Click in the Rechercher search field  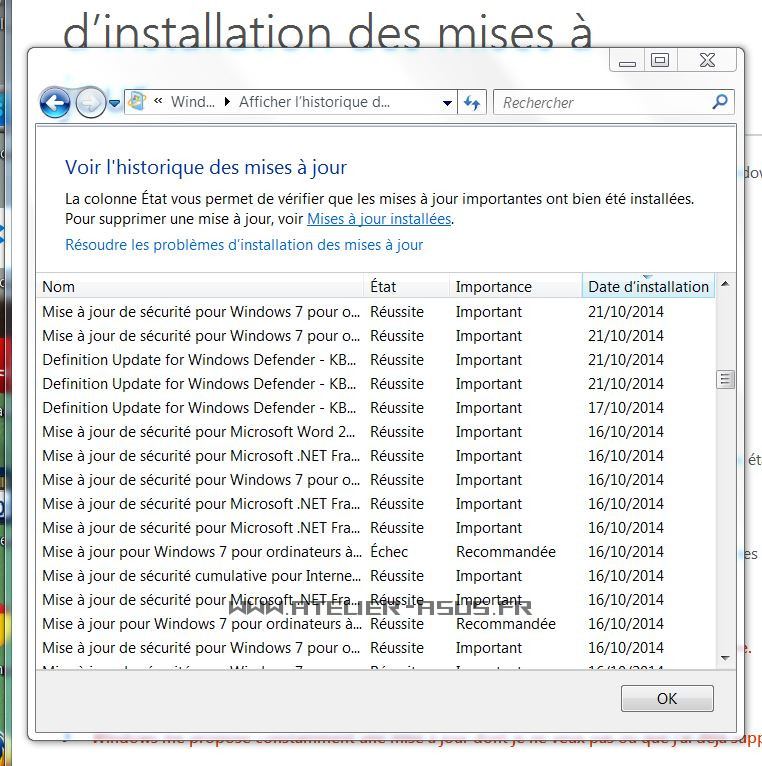(600, 102)
